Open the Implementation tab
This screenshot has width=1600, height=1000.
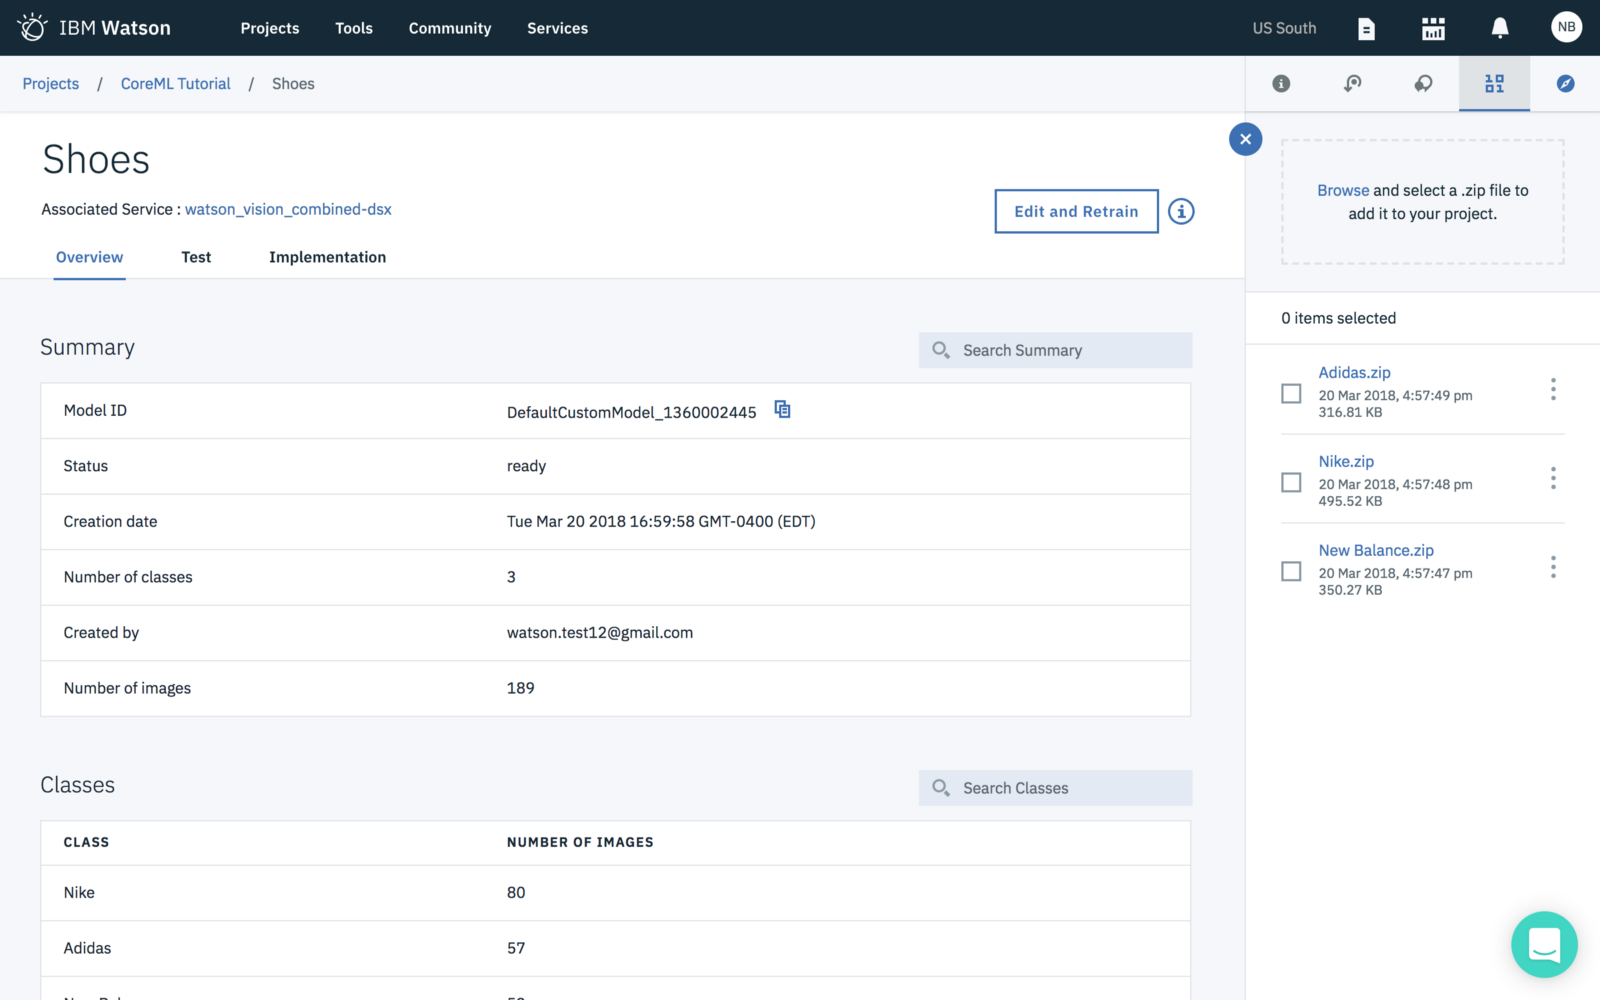point(327,257)
